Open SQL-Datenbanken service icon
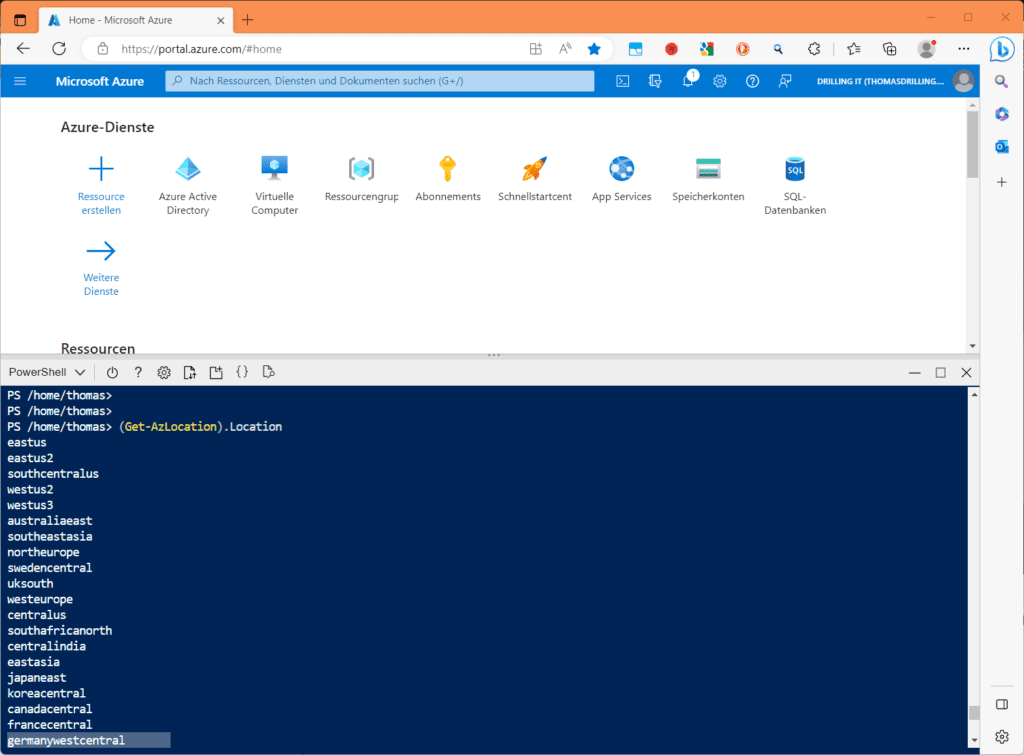1024x755 pixels. pyautogui.click(x=795, y=169)
